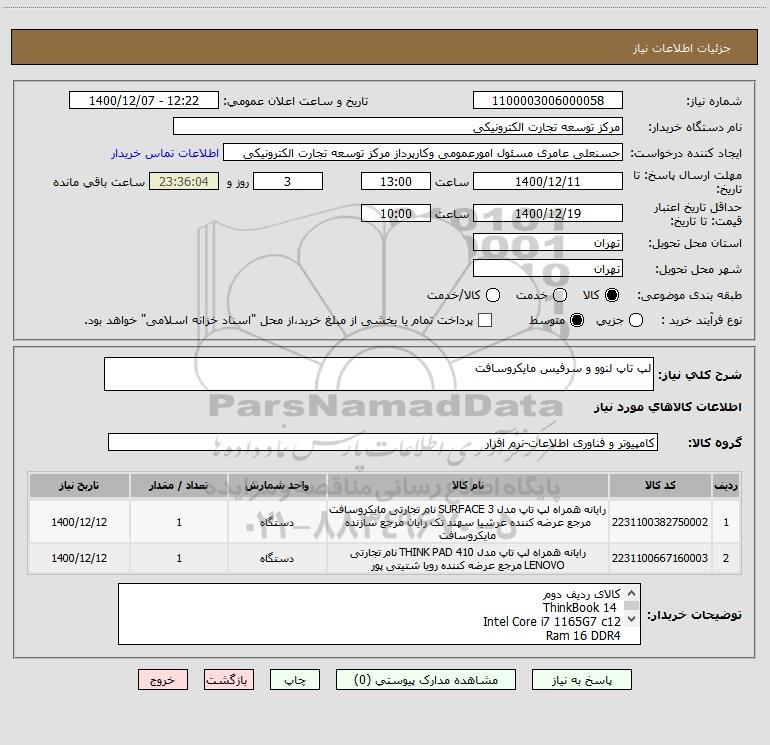Click the response deadline date 1400/12/11

point(548,181)
